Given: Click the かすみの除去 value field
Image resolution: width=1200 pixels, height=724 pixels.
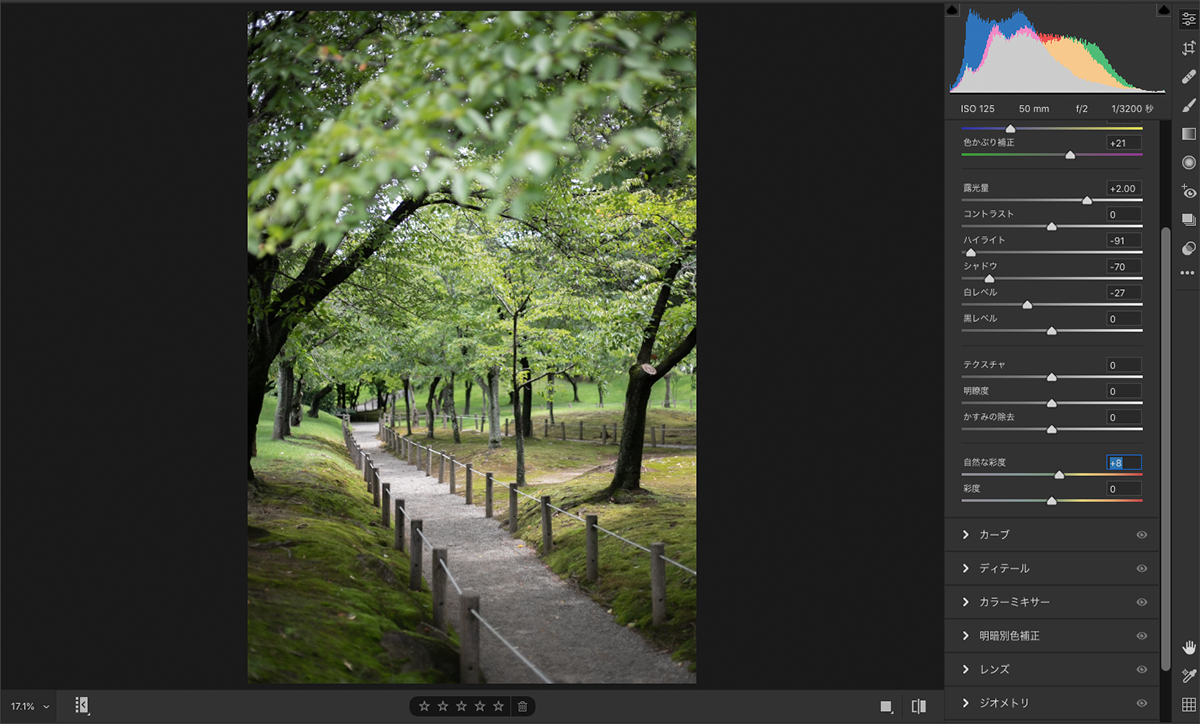Looking at the screenshot, I should [1124, 417].
